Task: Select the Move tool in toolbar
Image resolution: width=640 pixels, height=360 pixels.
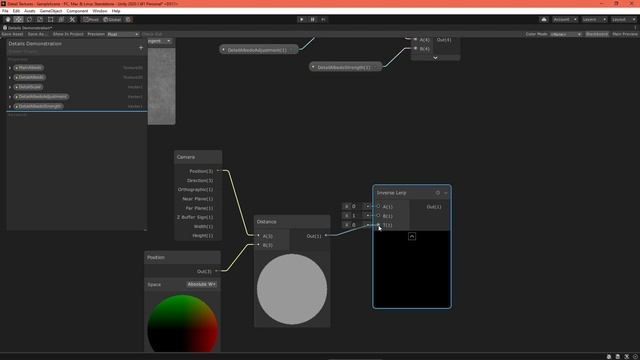Action: (x=18, y=20)
